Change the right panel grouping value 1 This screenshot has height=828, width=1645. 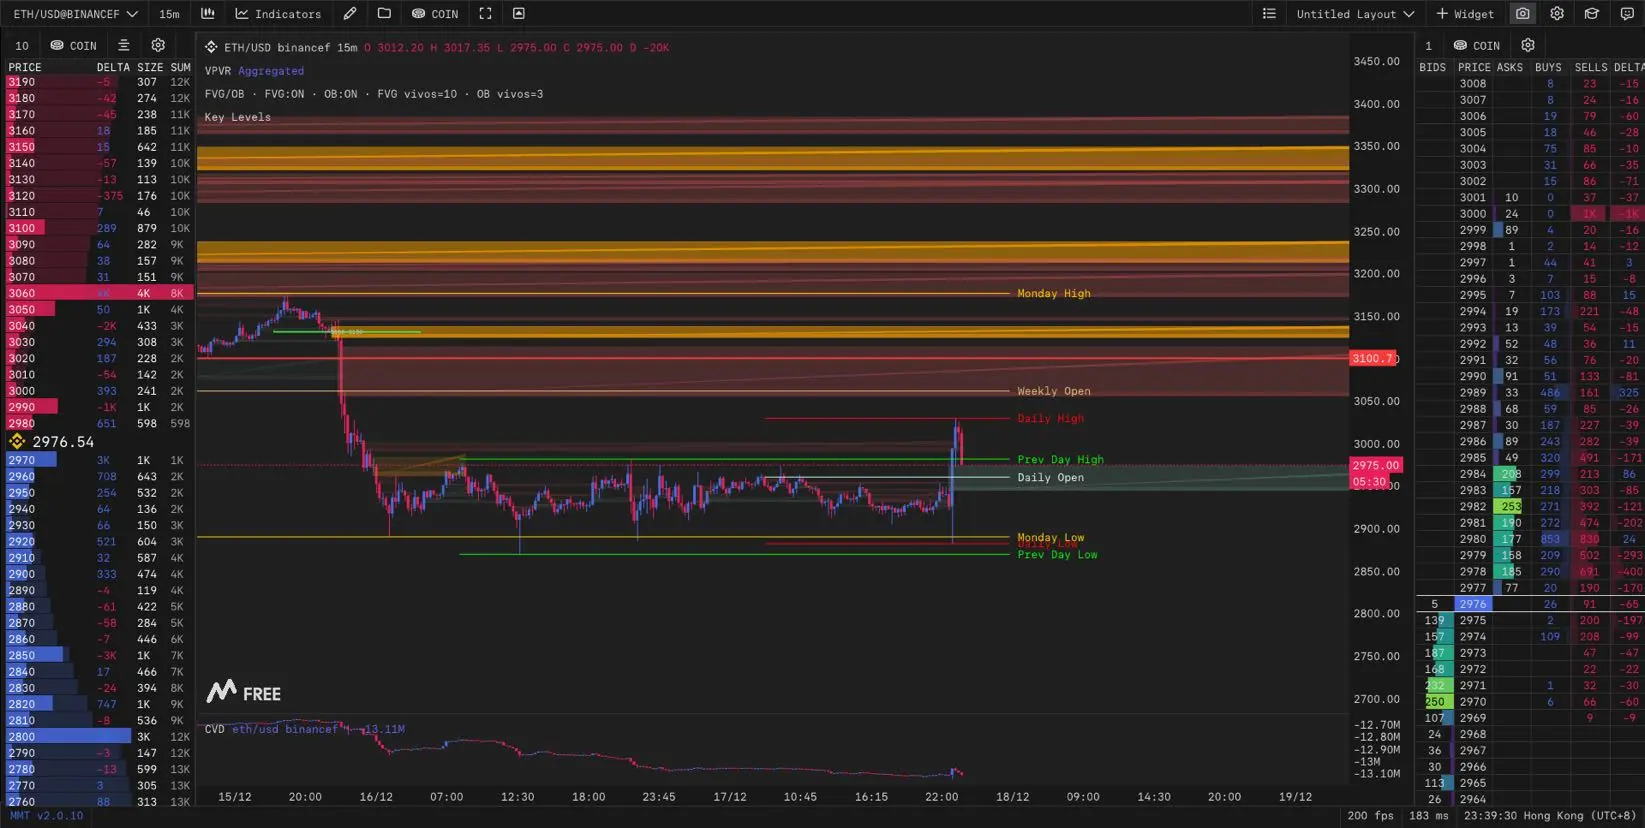(x=1428, y=46)
